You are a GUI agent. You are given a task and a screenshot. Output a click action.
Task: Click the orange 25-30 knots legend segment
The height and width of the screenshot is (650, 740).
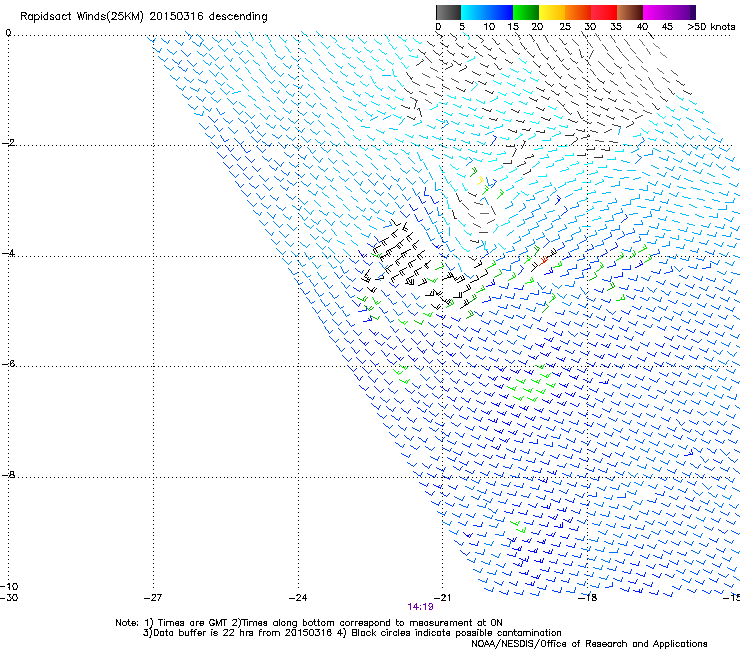[x=578, y=12]
